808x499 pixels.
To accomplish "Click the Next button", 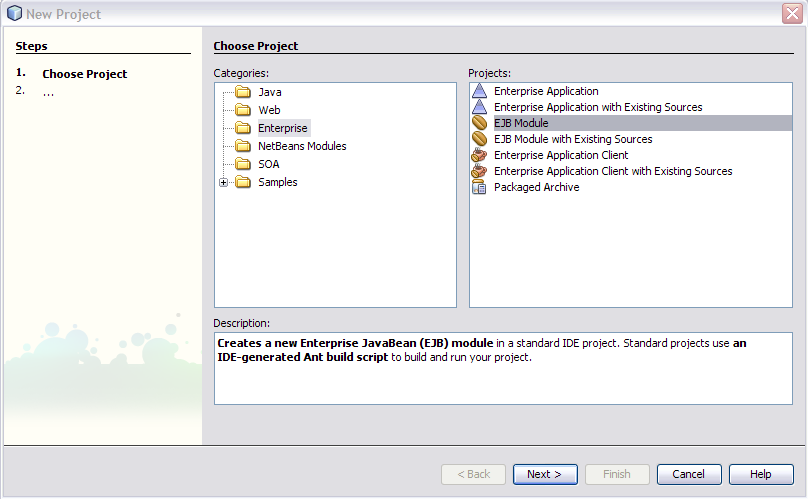I will coord(545,474).
